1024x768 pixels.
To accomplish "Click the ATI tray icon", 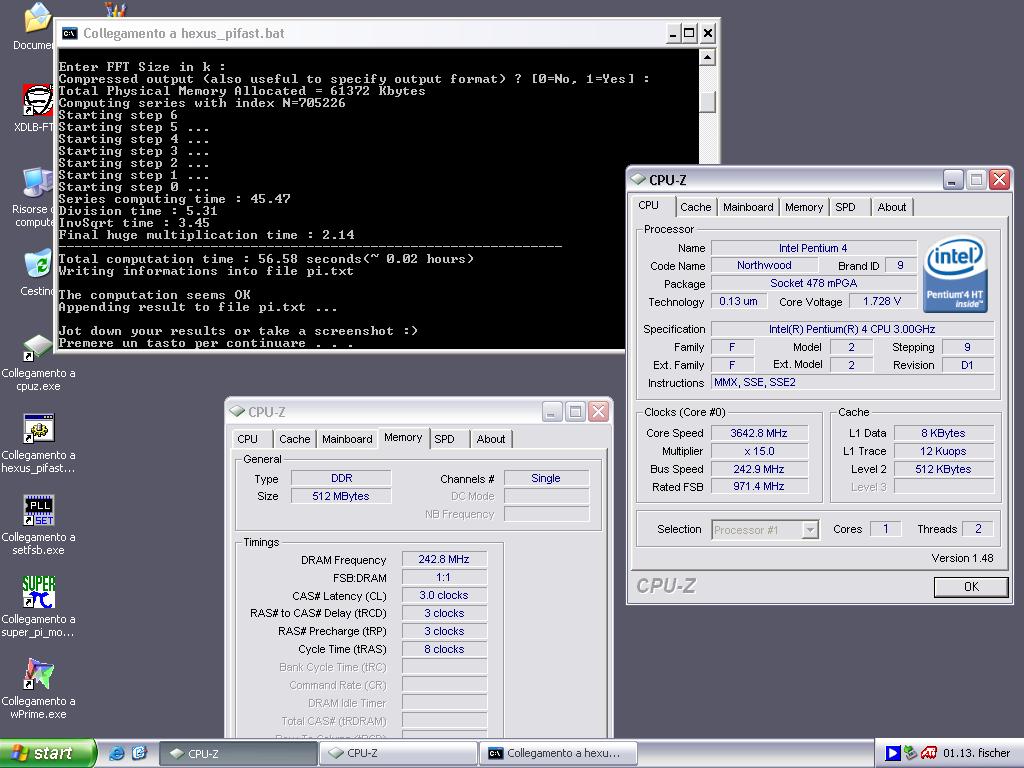I will click(x=929, y=753).
